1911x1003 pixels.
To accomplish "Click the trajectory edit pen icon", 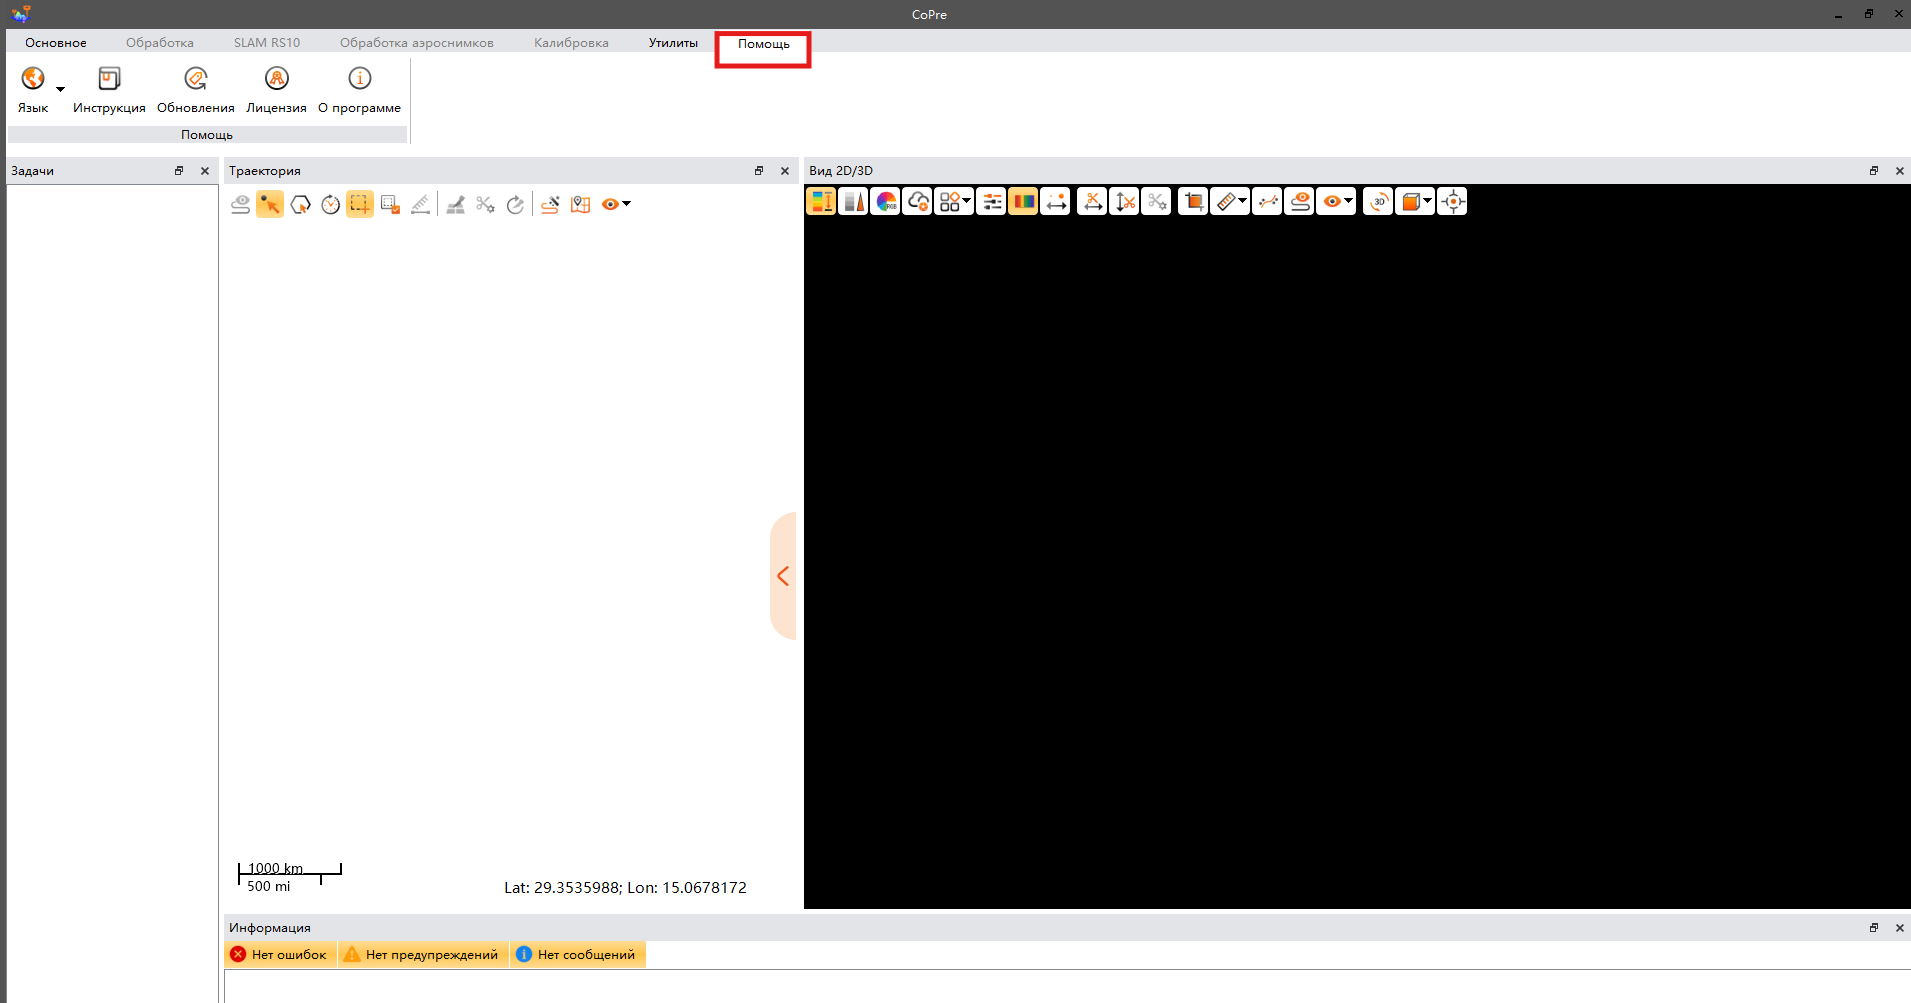I will click(x=455, y=204).
